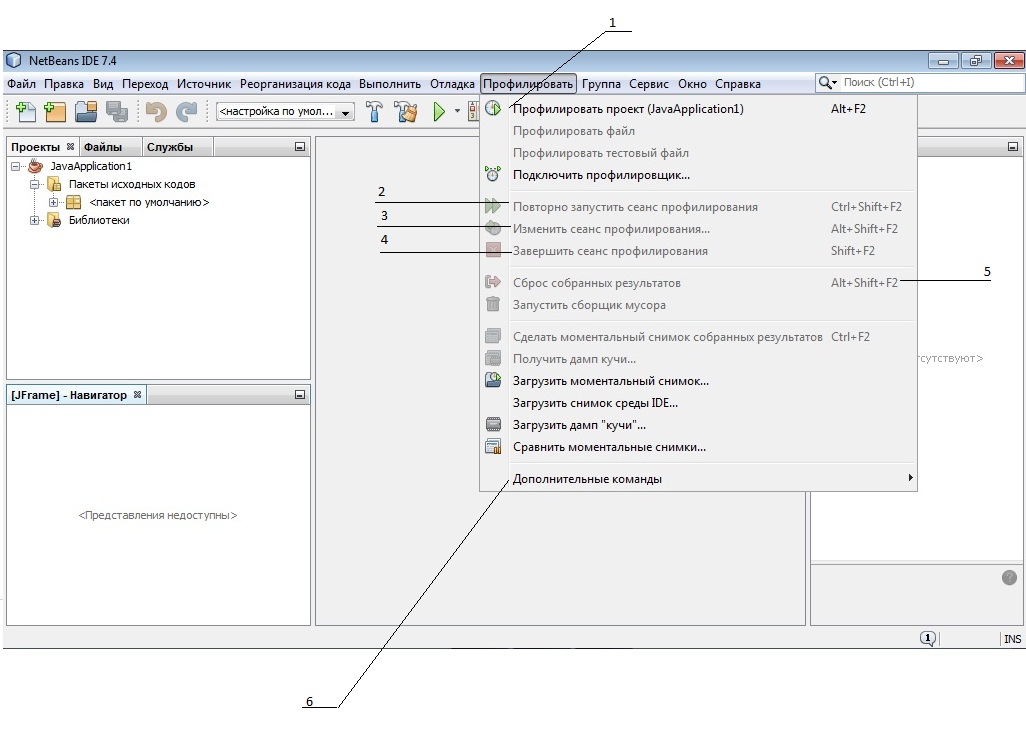1026x753 pixels.
Task: Open the Переход menu
Action: pos(145,84)
